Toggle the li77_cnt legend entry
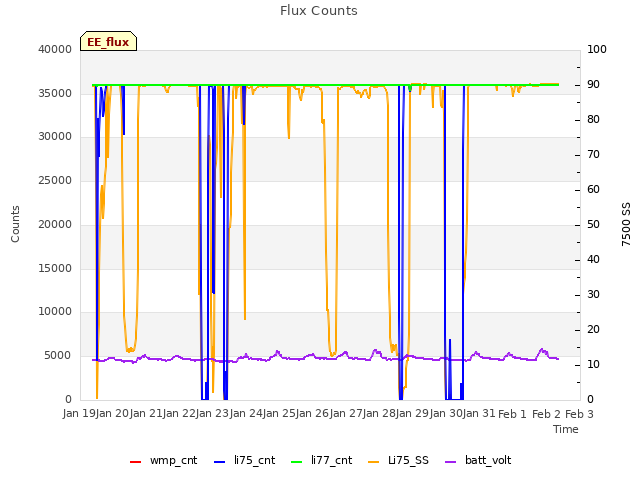 click(322, 461)
